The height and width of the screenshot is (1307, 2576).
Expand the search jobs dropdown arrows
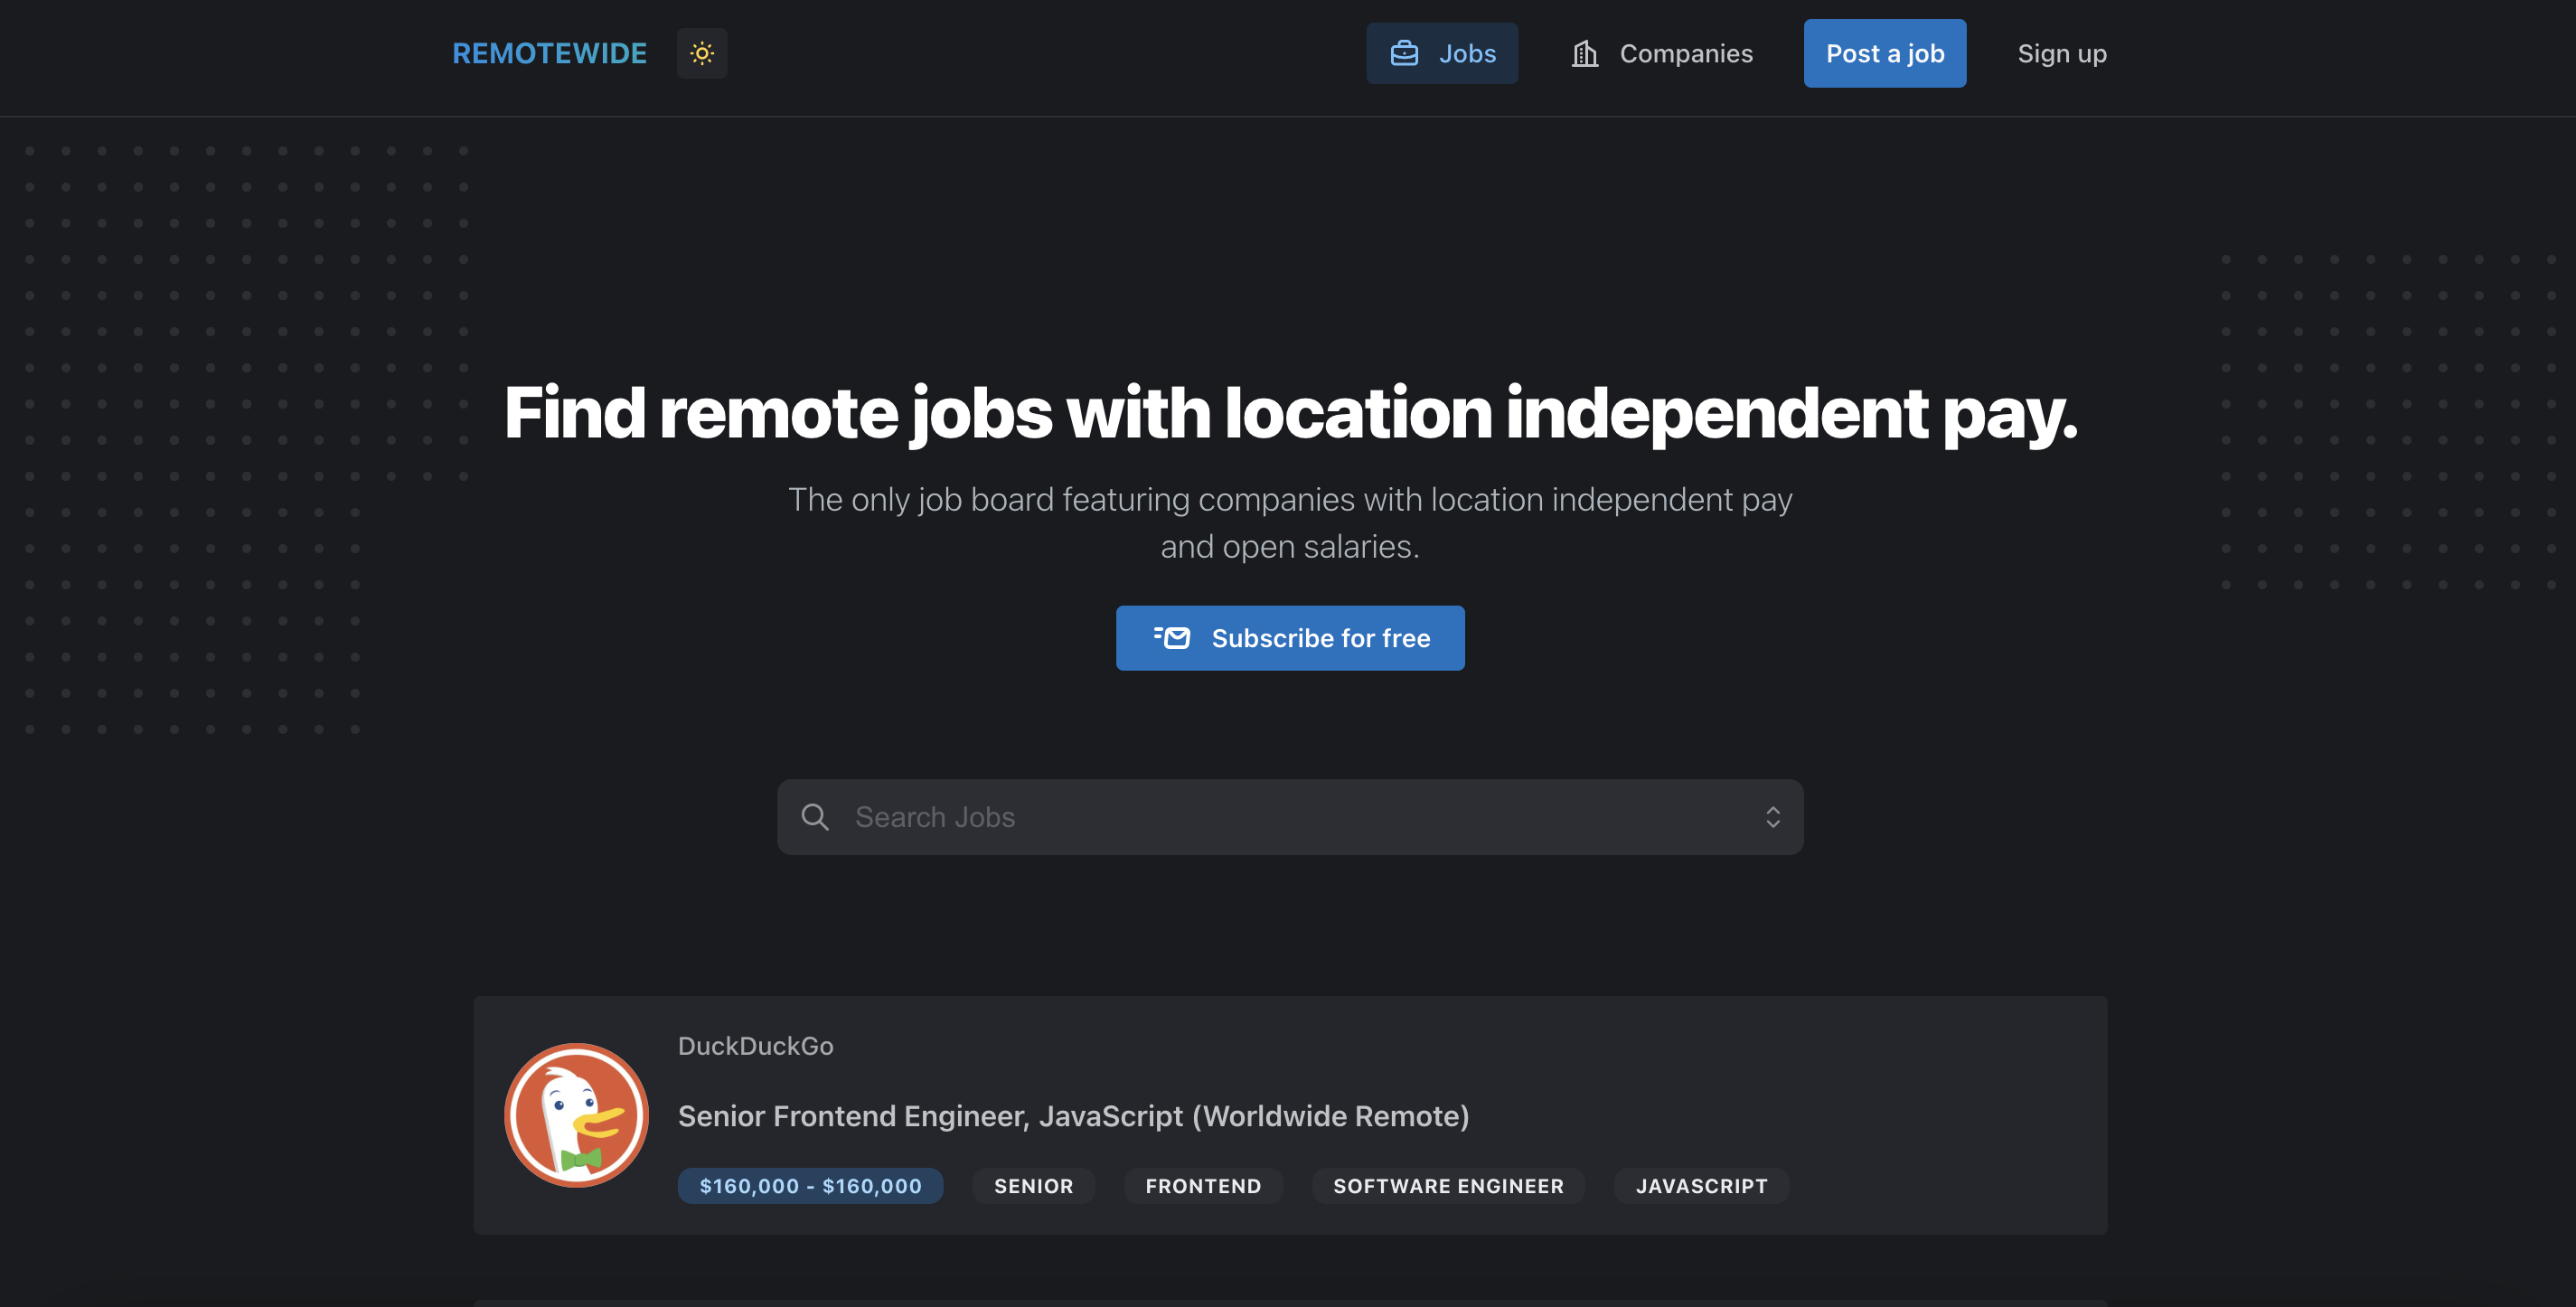(x=1772, y=817)
